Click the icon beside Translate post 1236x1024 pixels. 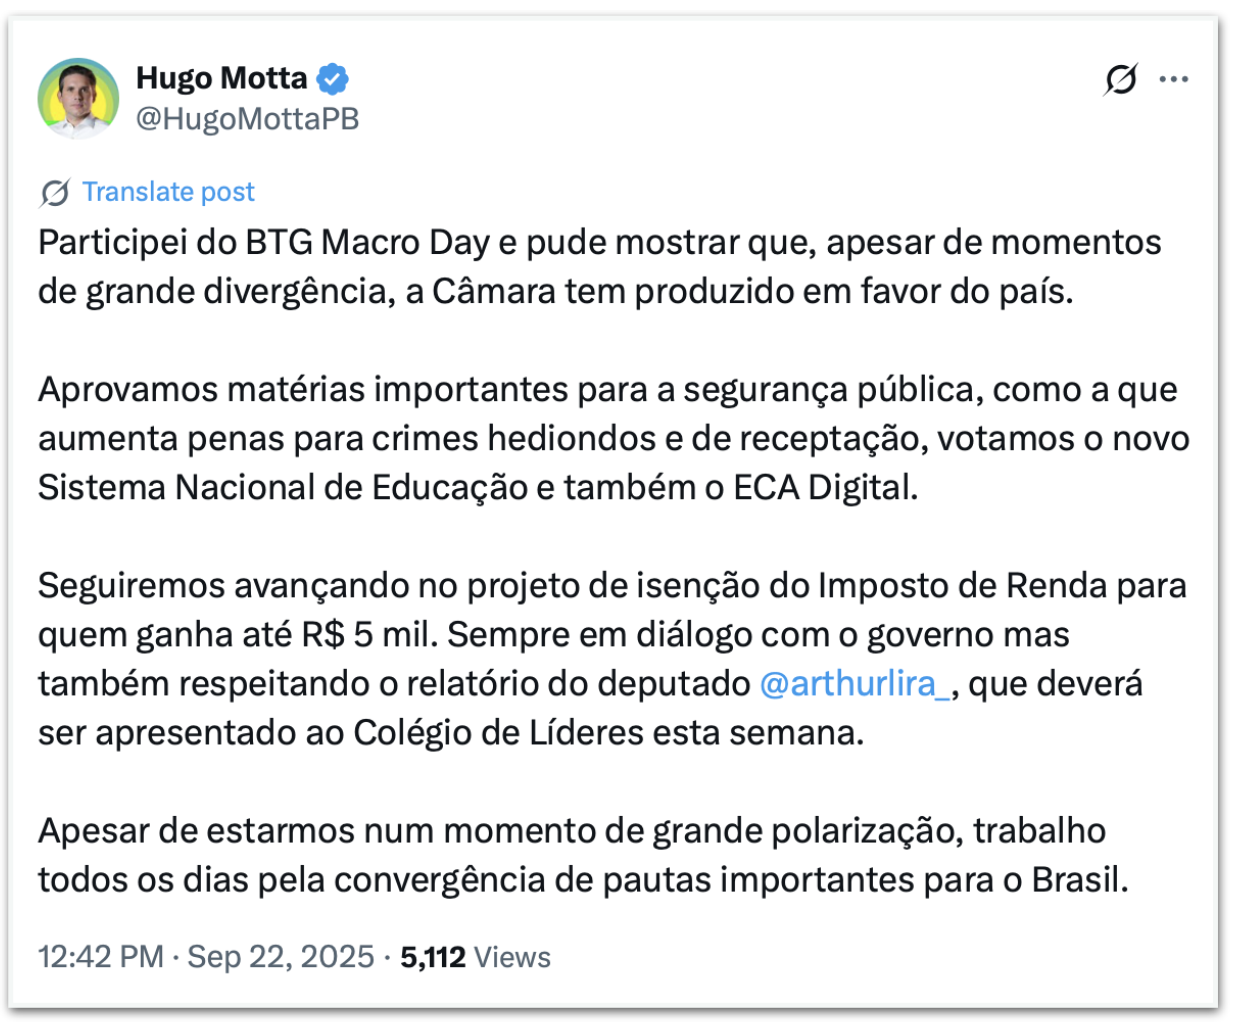[x=55, y=192]
